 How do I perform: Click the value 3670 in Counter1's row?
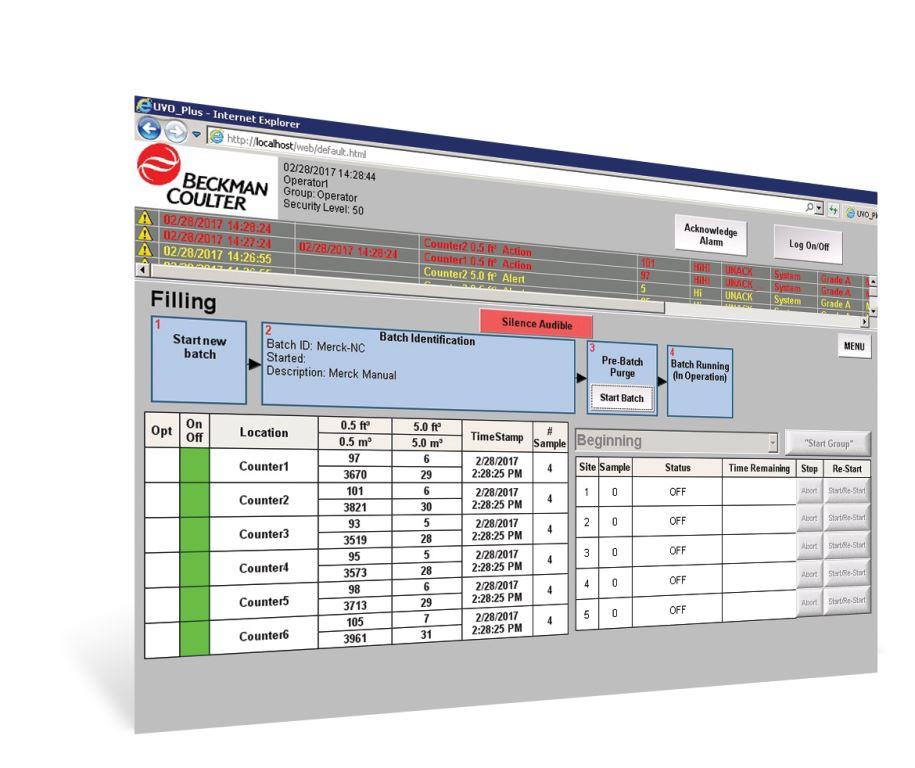(x=355, y=474)
